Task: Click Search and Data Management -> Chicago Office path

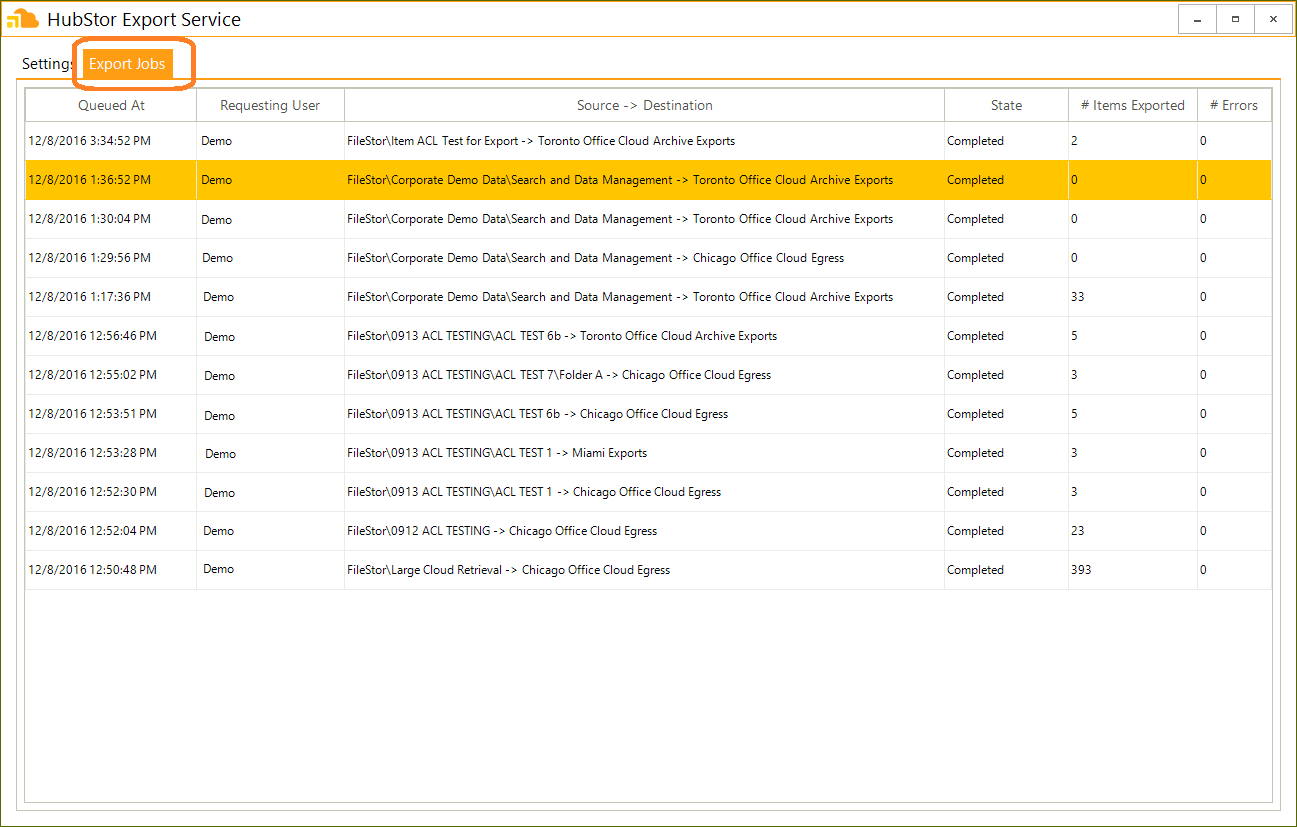Action: (596, 258)
